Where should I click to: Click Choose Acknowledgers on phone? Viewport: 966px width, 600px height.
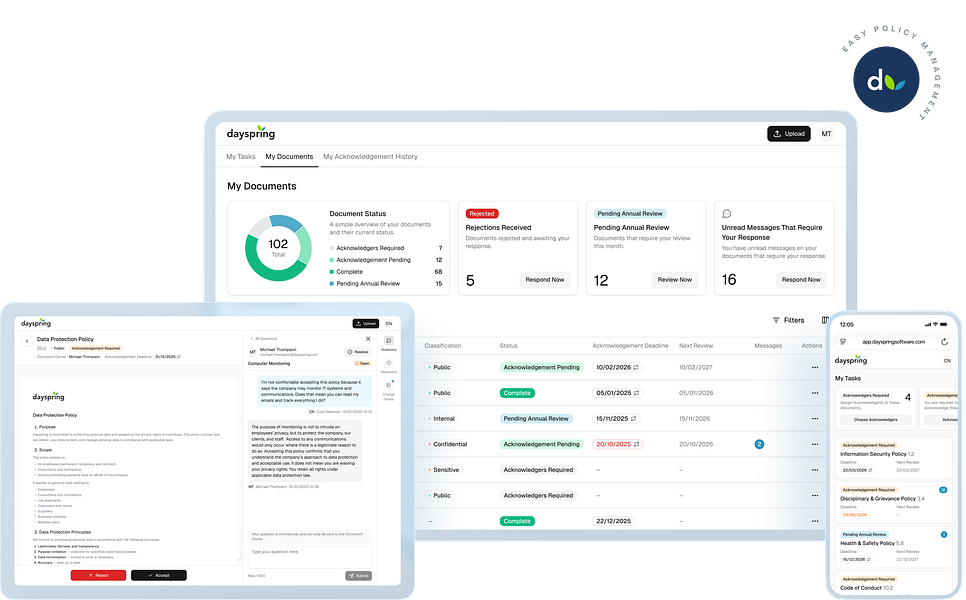[875, 420]
